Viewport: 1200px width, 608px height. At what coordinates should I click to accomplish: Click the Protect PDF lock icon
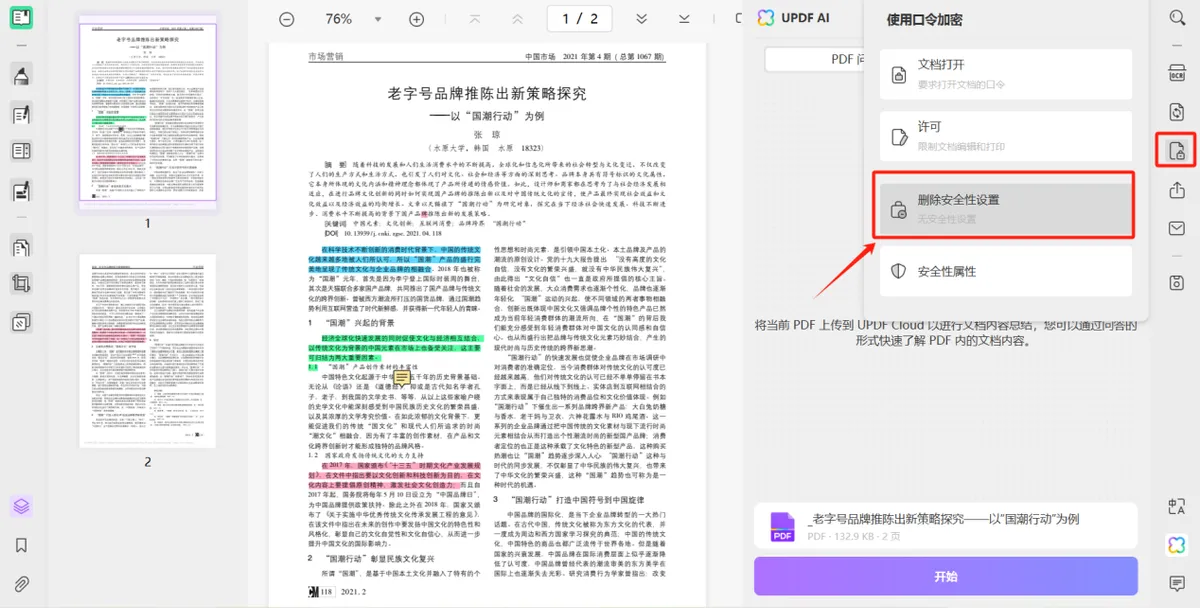point(1176,151)
